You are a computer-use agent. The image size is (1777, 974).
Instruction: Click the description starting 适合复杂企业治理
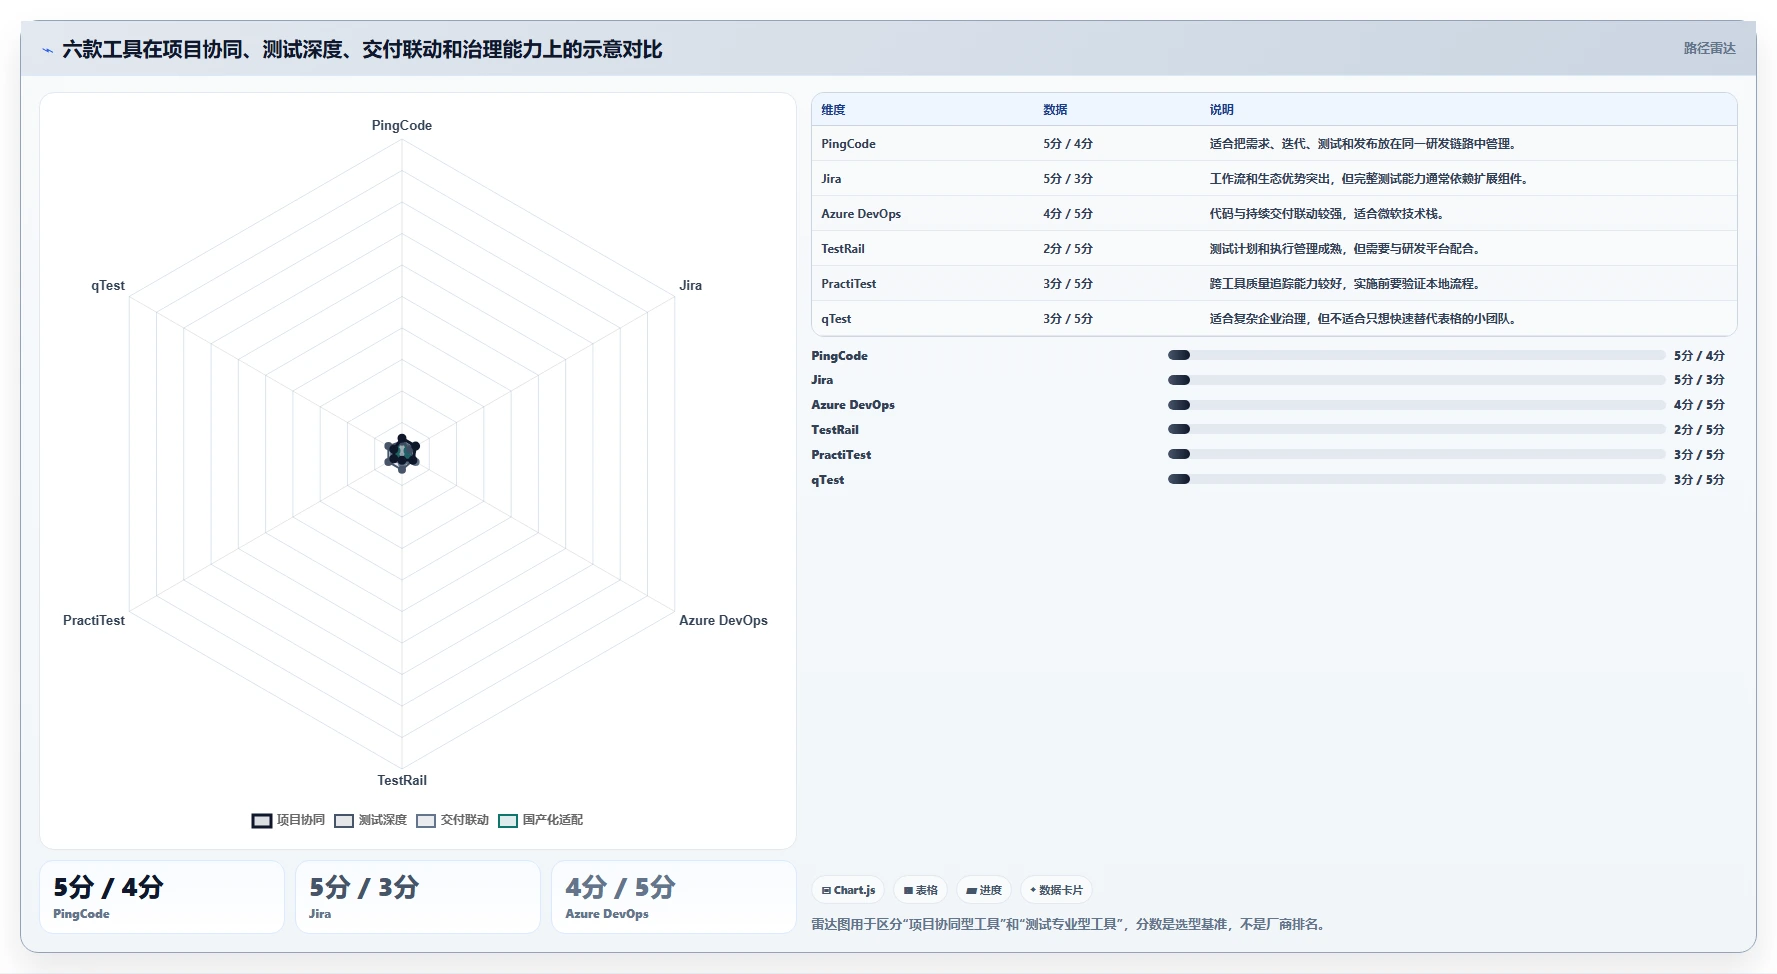point(1365,319)
